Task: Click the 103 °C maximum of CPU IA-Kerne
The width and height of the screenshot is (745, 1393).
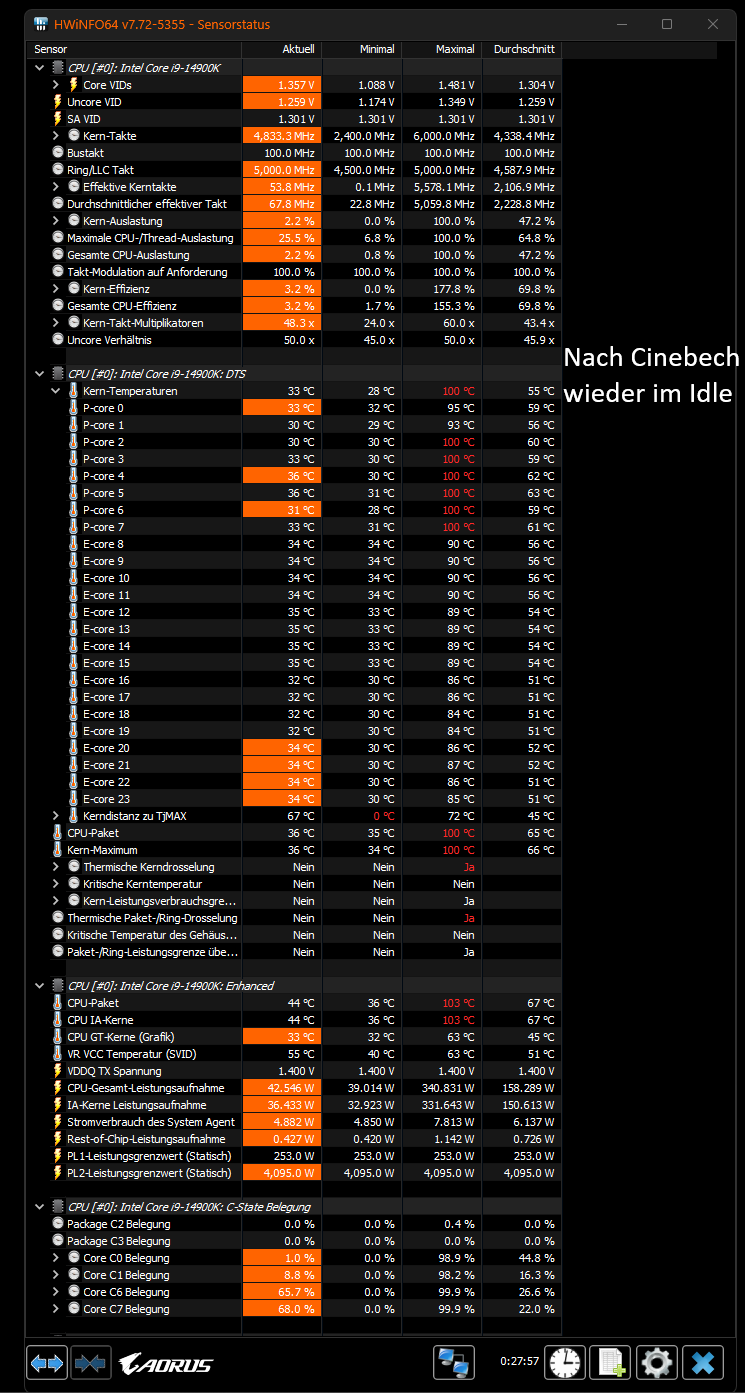Action: tap(460, 1020)
